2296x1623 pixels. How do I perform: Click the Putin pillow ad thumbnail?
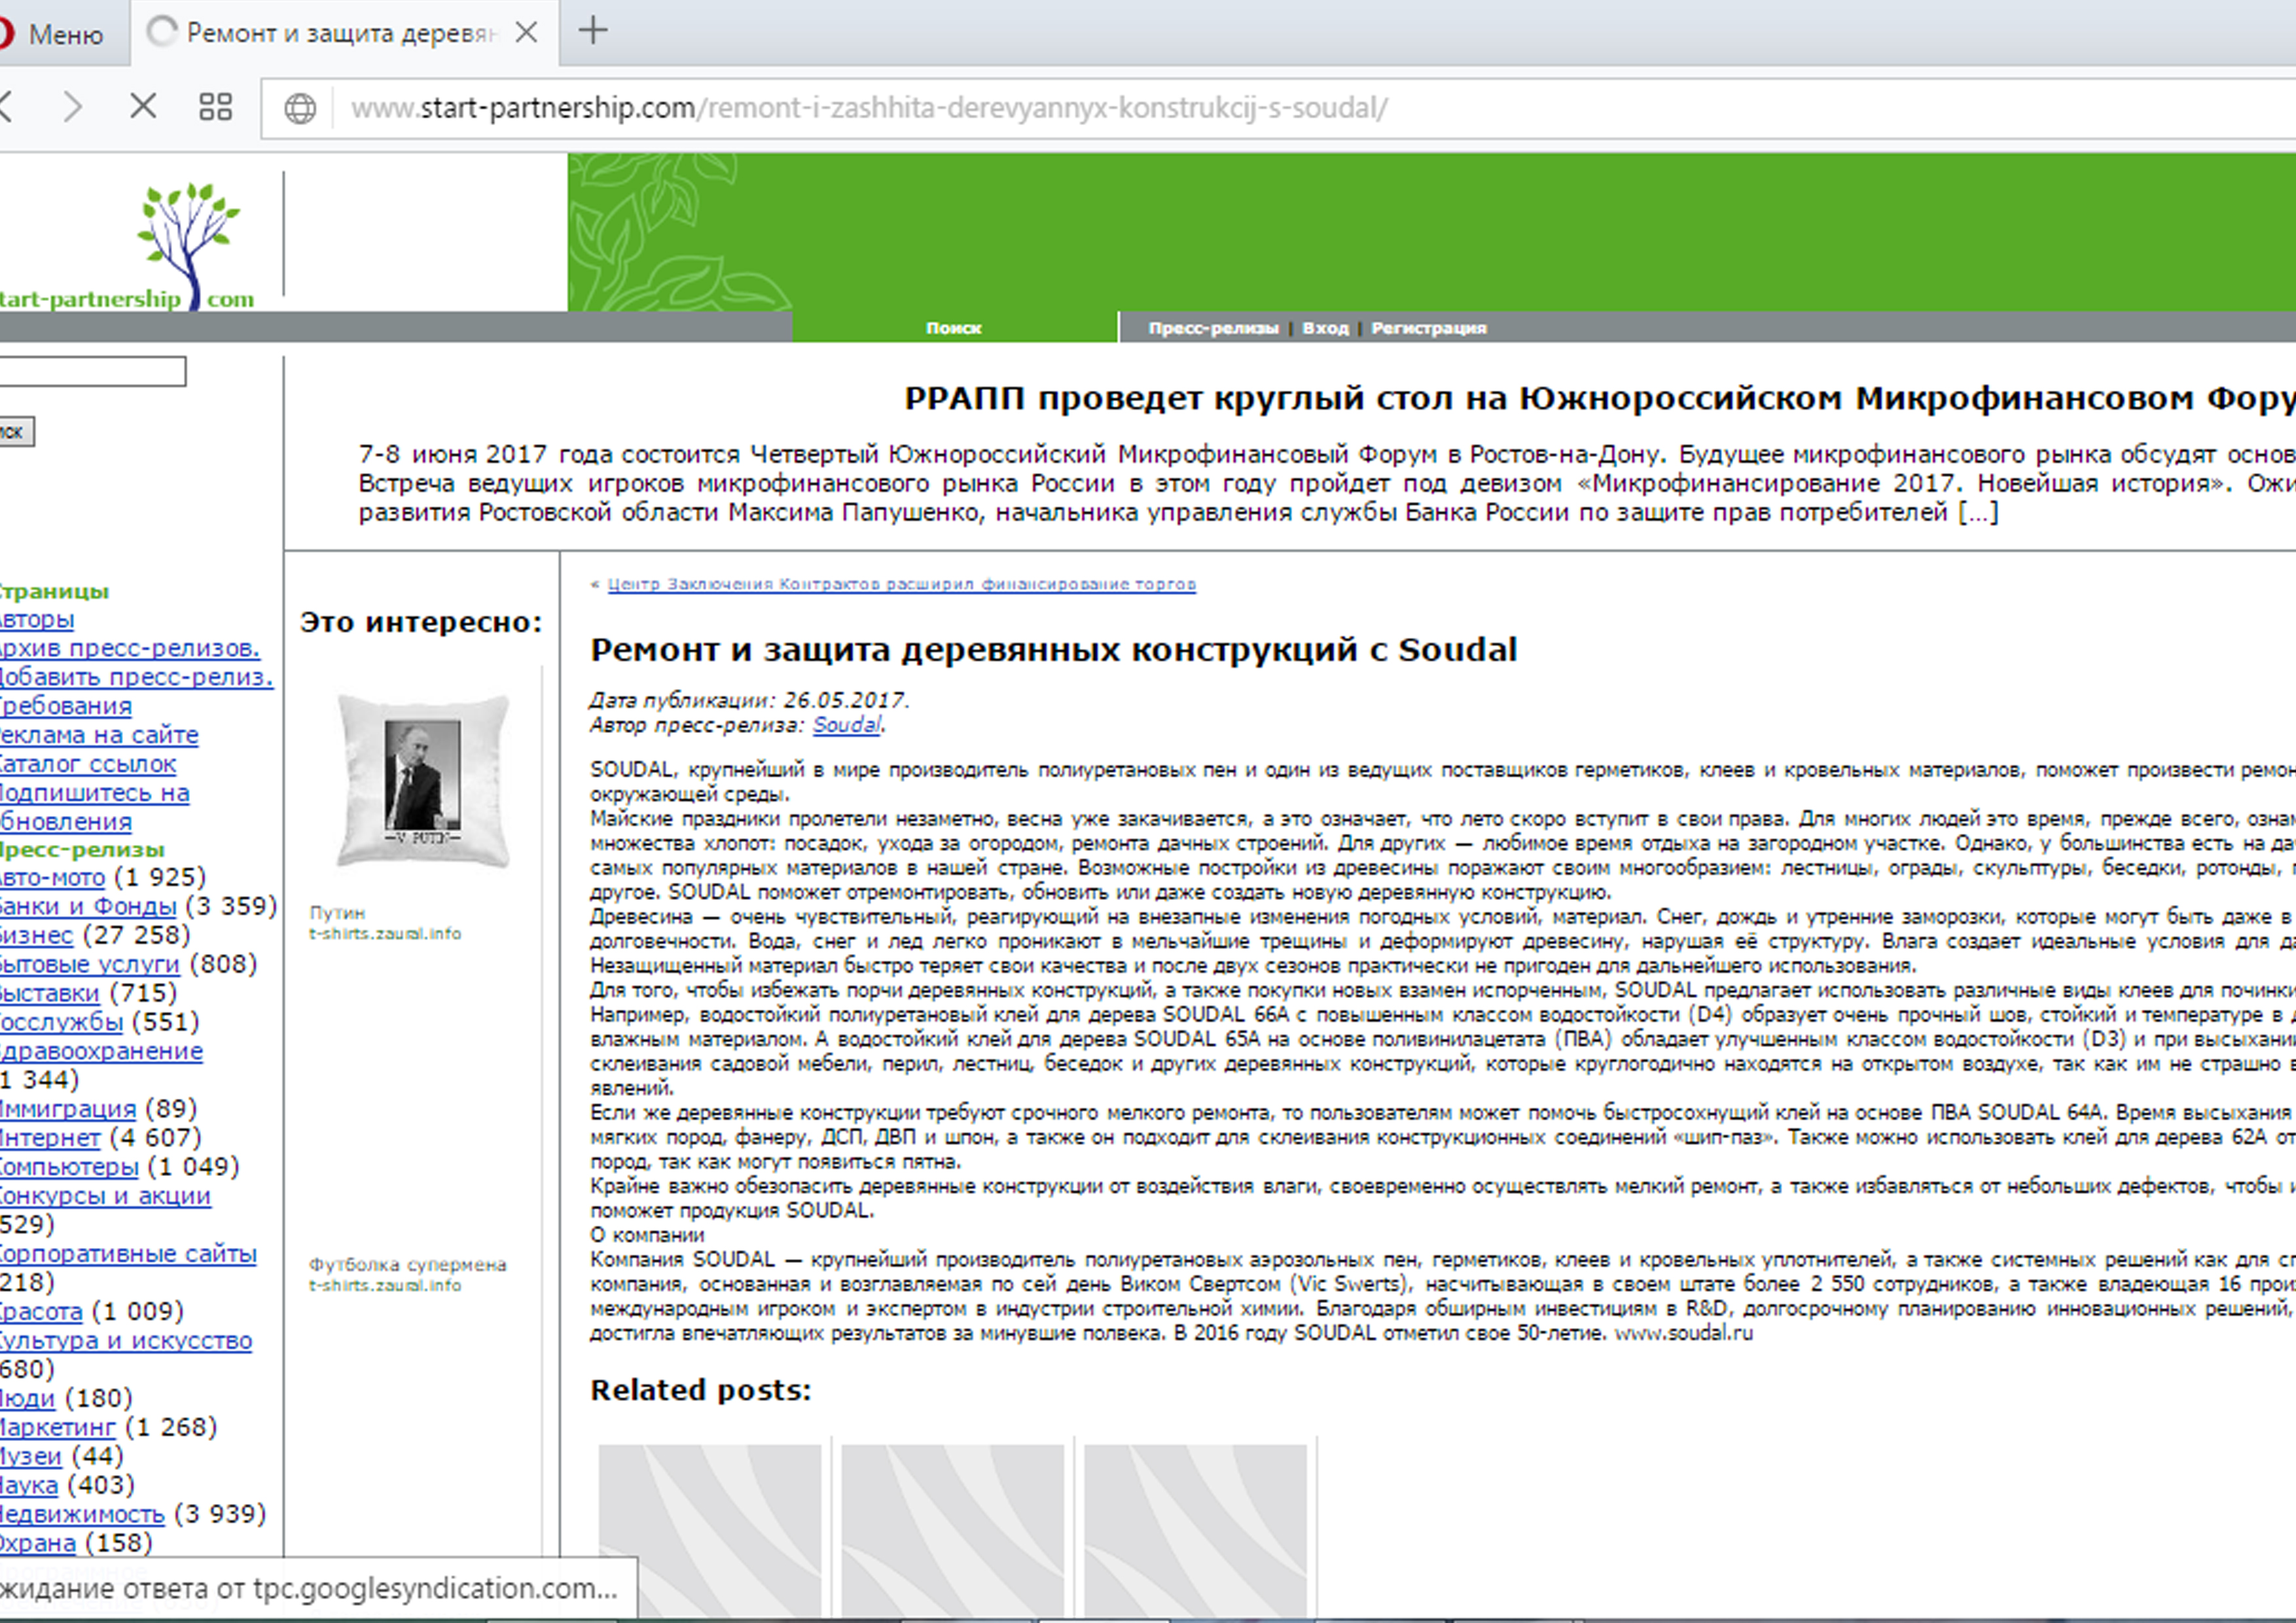423,780
